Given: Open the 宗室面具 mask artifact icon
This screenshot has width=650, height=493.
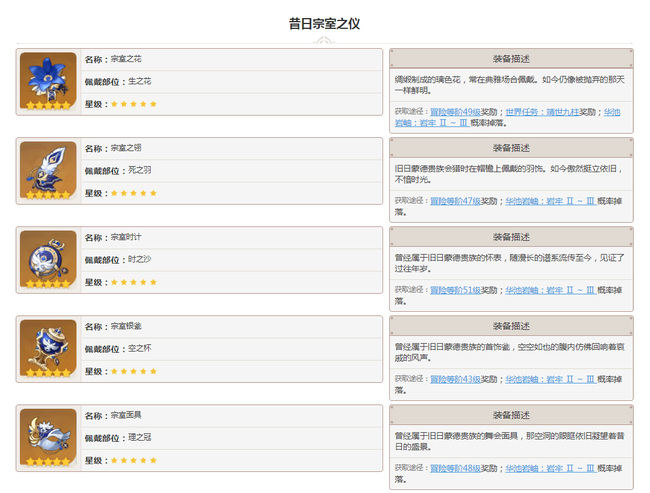Looking at the screenshot, I should tap(48, 437).
